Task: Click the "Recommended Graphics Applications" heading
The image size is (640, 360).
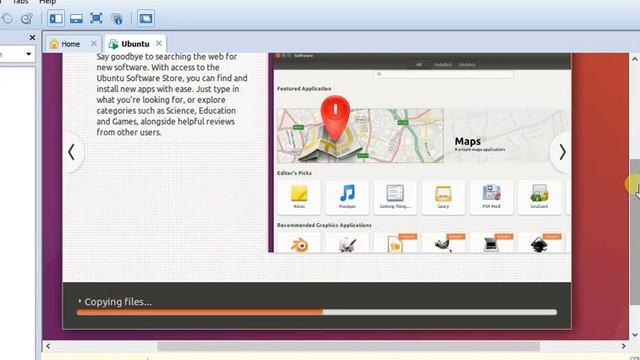Action: (x=324, y=225)
